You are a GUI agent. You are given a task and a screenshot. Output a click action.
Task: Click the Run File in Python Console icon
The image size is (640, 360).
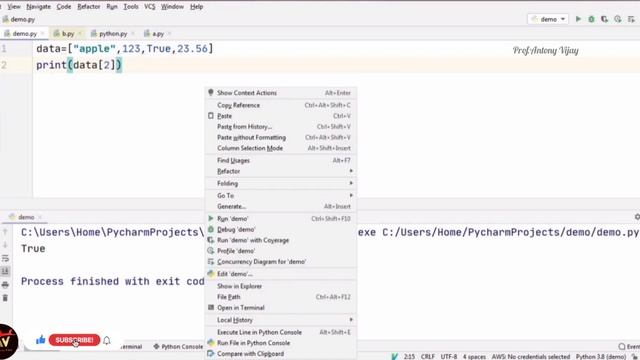[211, 343]
